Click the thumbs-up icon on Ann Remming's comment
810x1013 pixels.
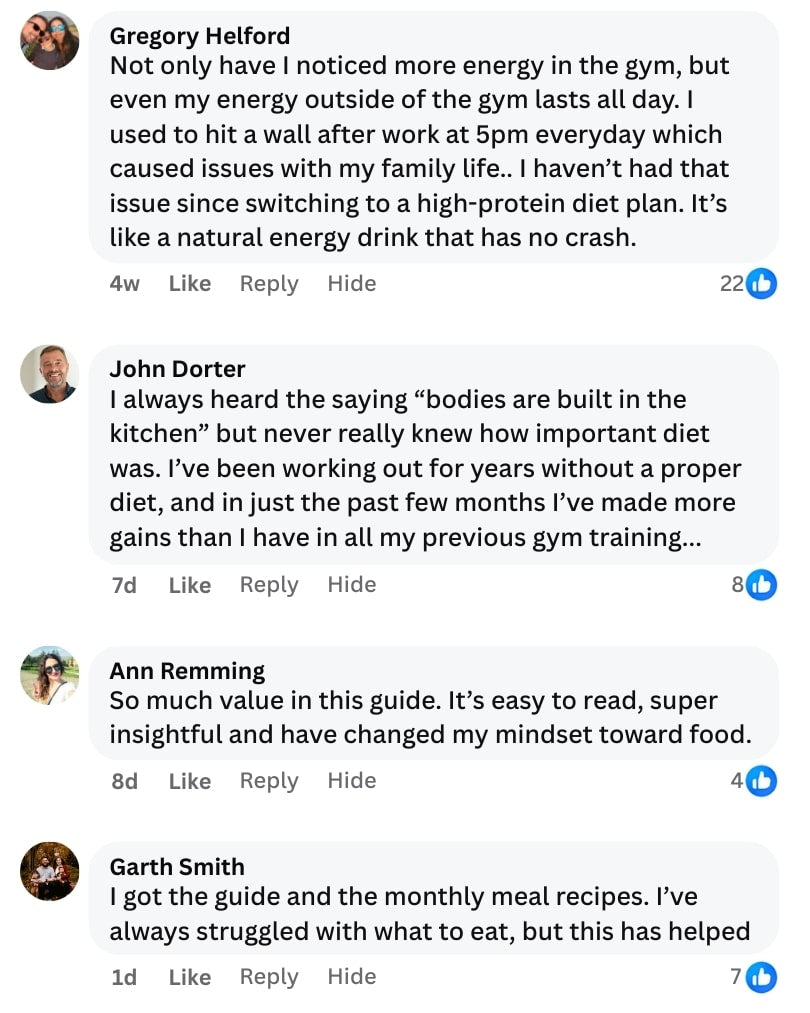(761, 781)
